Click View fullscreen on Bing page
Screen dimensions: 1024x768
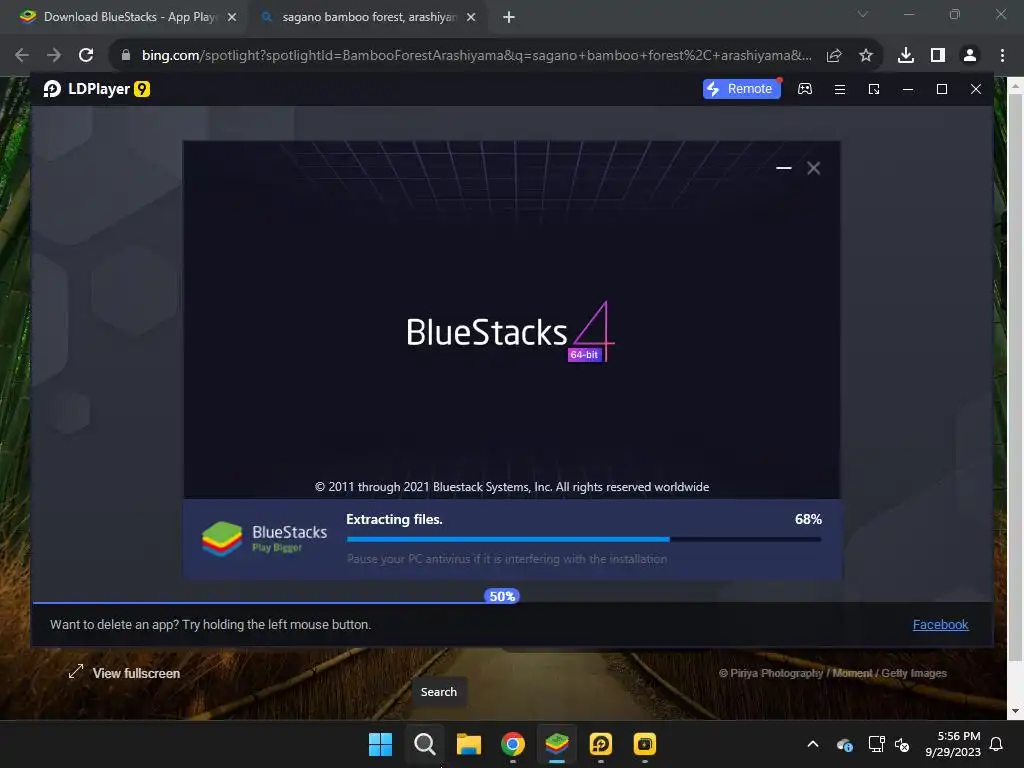click(124, 673)
